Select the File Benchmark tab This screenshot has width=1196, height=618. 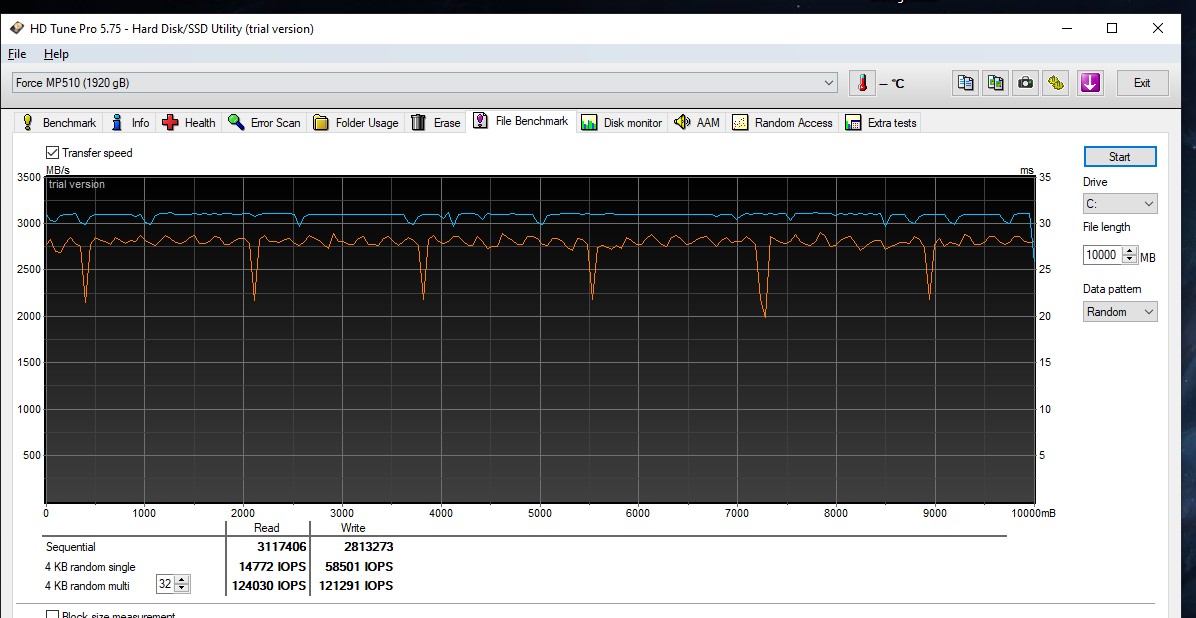[x=521, y=121]
